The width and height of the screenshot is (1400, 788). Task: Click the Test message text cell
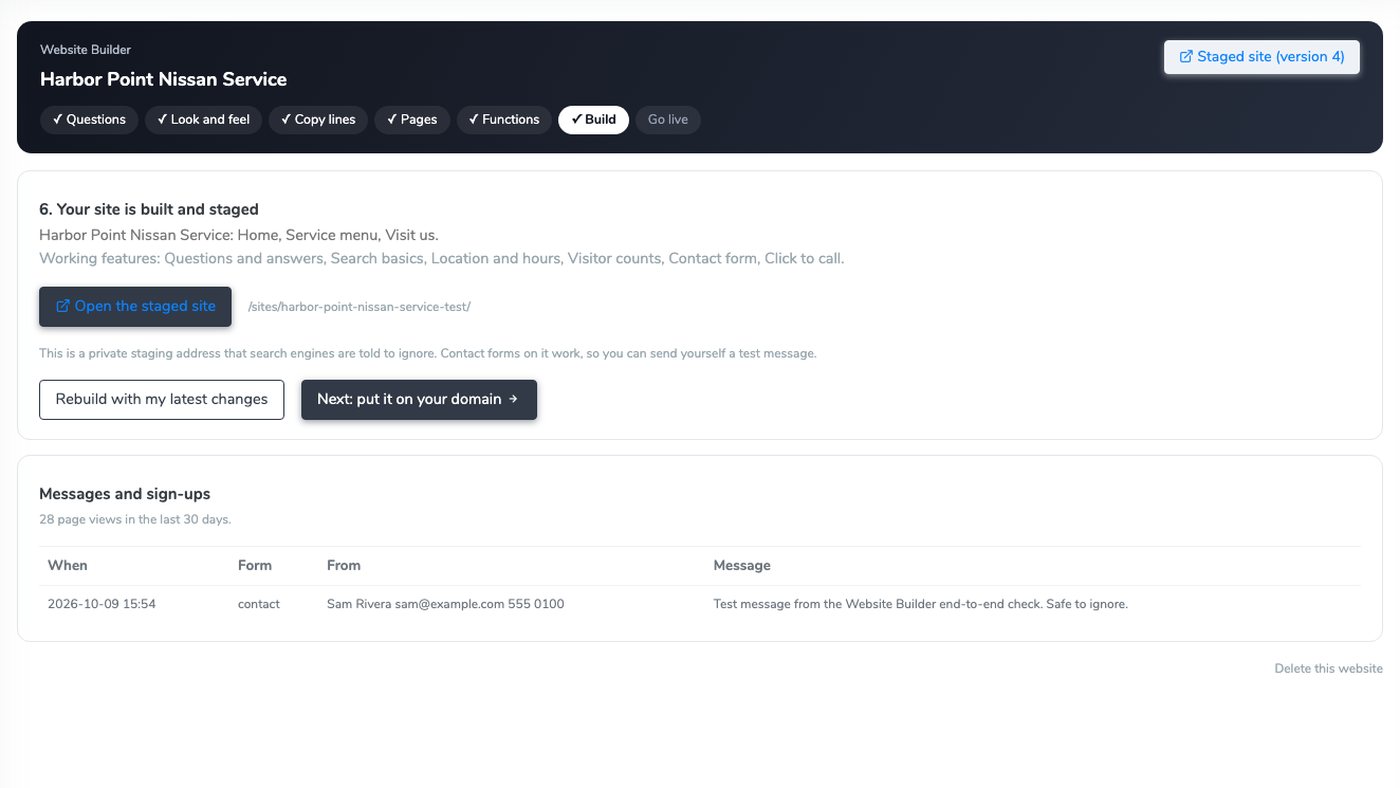tap(920, 604)
